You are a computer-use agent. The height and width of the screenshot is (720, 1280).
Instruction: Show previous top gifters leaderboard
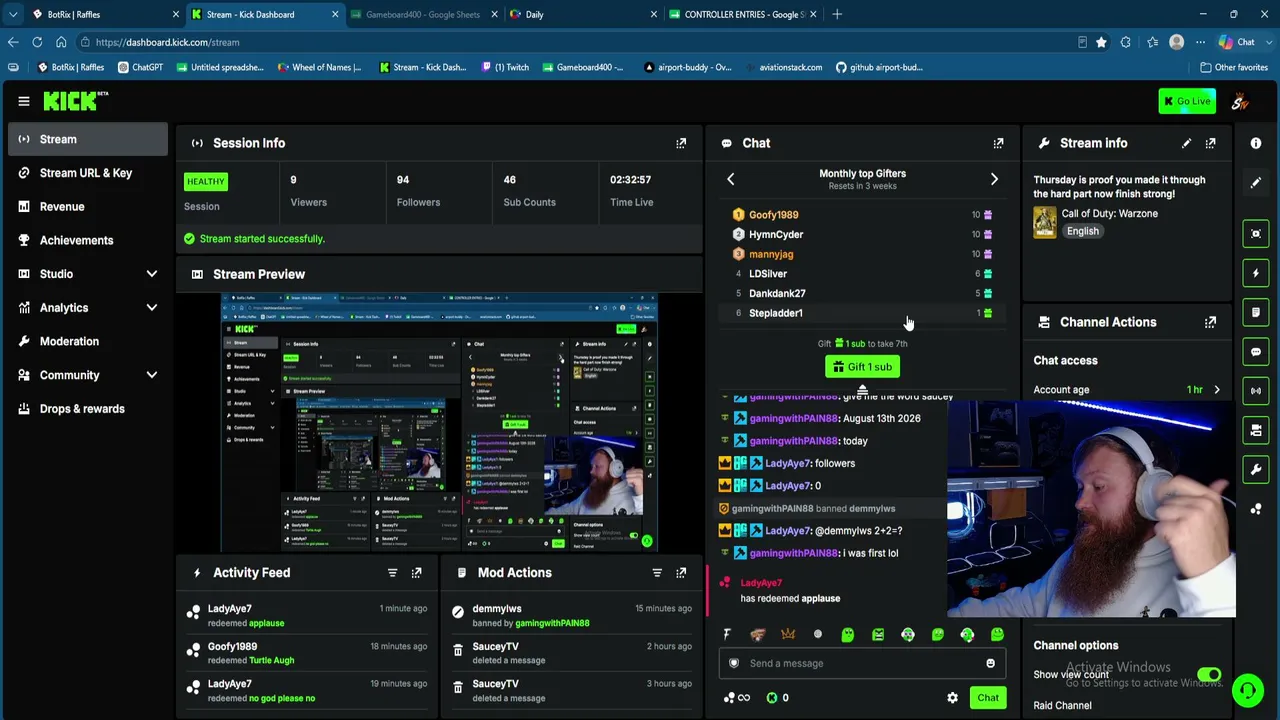pos(730,179)
